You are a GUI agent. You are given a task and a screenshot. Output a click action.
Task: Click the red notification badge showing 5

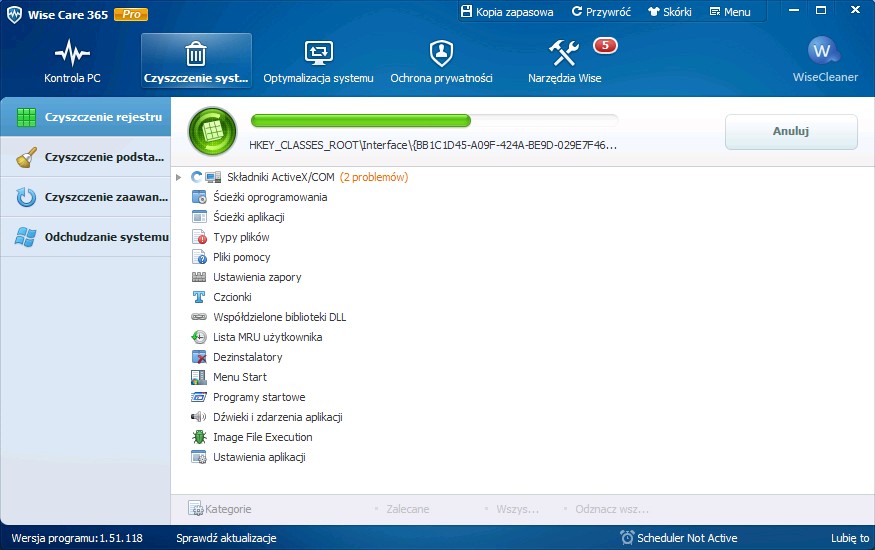pyautogui.click(x=605, y=45)
